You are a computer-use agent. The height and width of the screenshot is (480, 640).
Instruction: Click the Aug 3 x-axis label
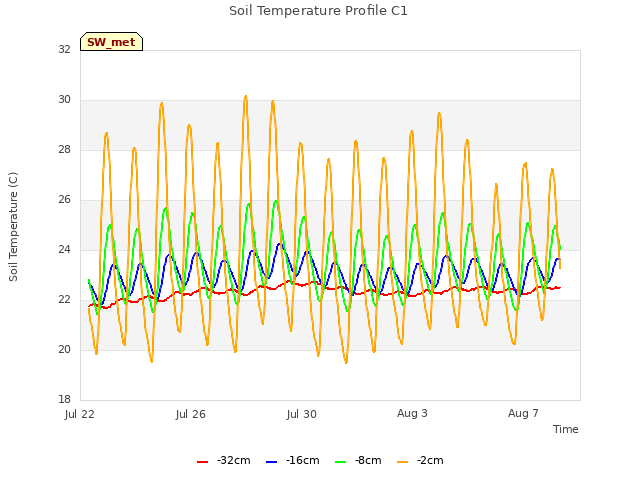coord(412,413)
